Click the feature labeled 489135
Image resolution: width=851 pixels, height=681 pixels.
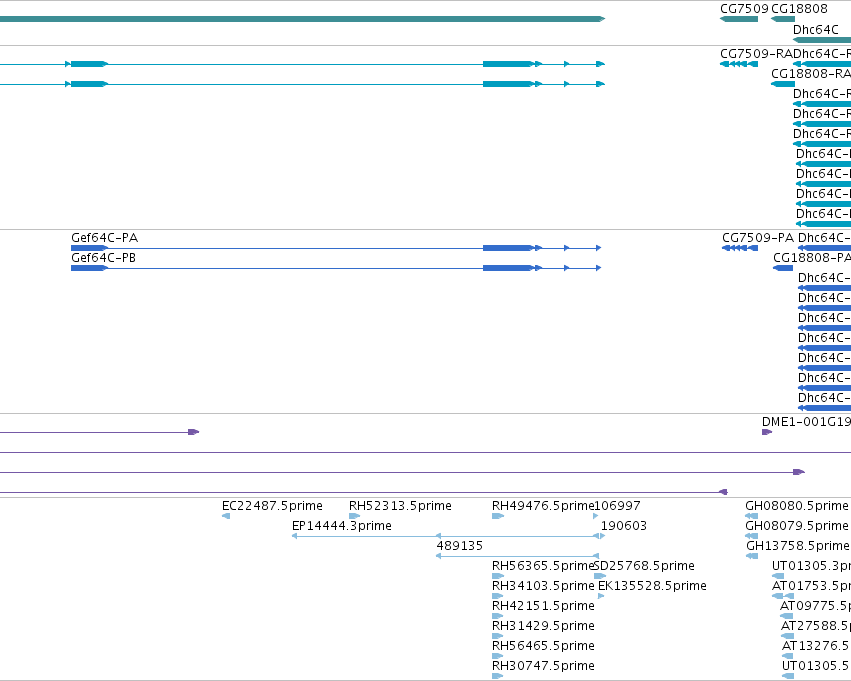click(518, 556)
